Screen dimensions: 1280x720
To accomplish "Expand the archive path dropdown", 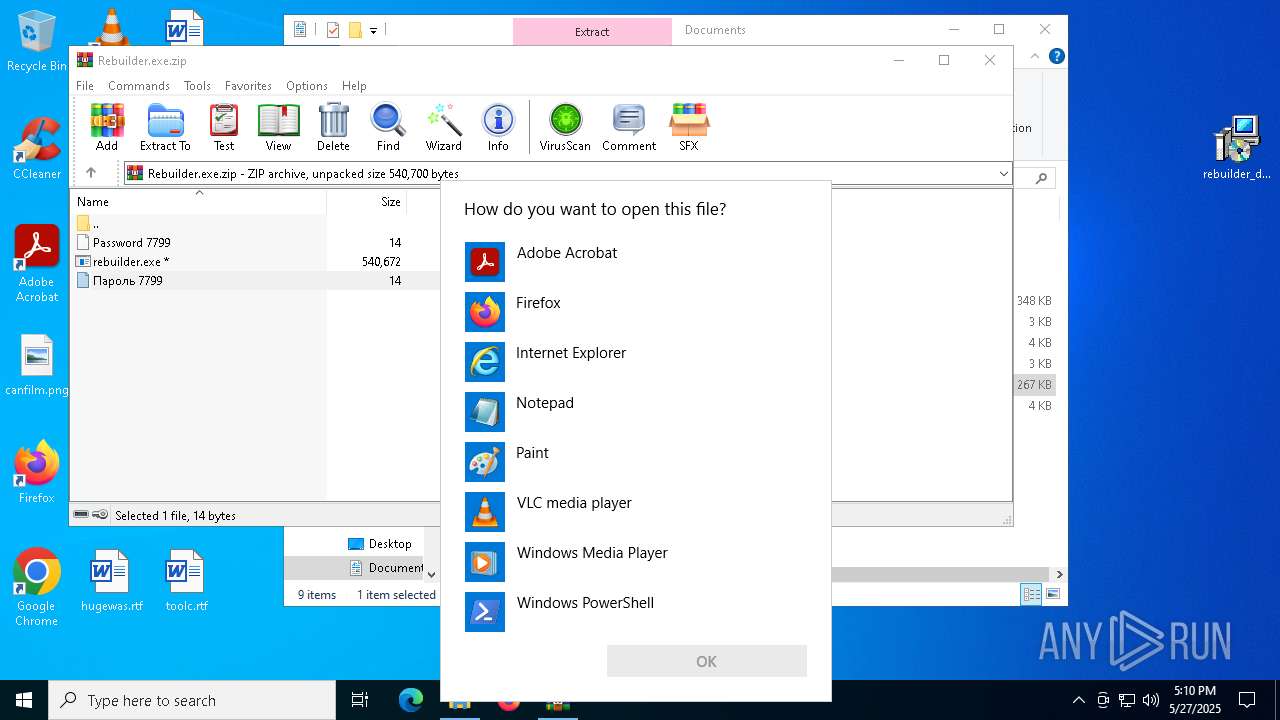I will coord(1003,174).
